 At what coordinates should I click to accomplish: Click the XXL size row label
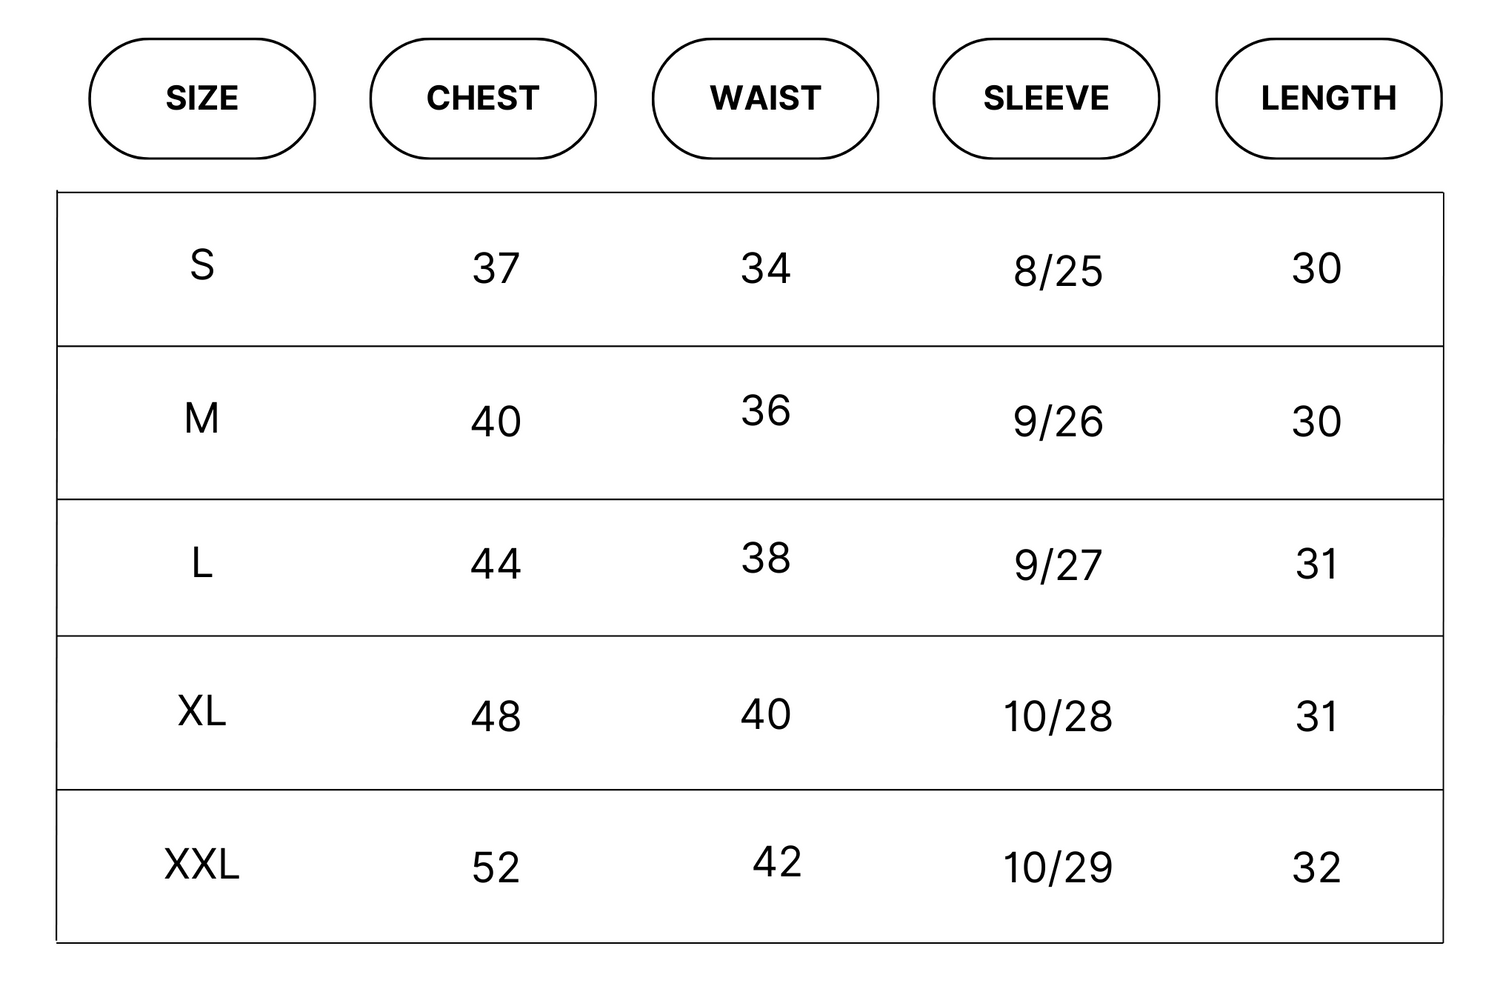pyautogui.click(x=202, y=864)
